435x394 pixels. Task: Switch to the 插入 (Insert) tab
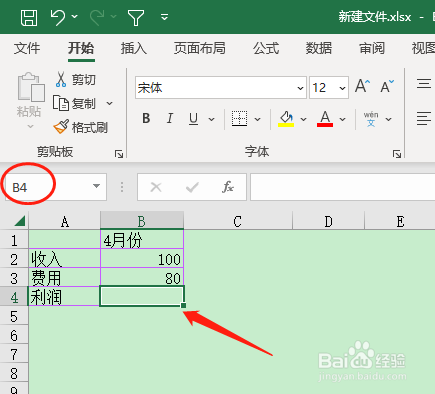pyautogui.click(x=133, y=49)
